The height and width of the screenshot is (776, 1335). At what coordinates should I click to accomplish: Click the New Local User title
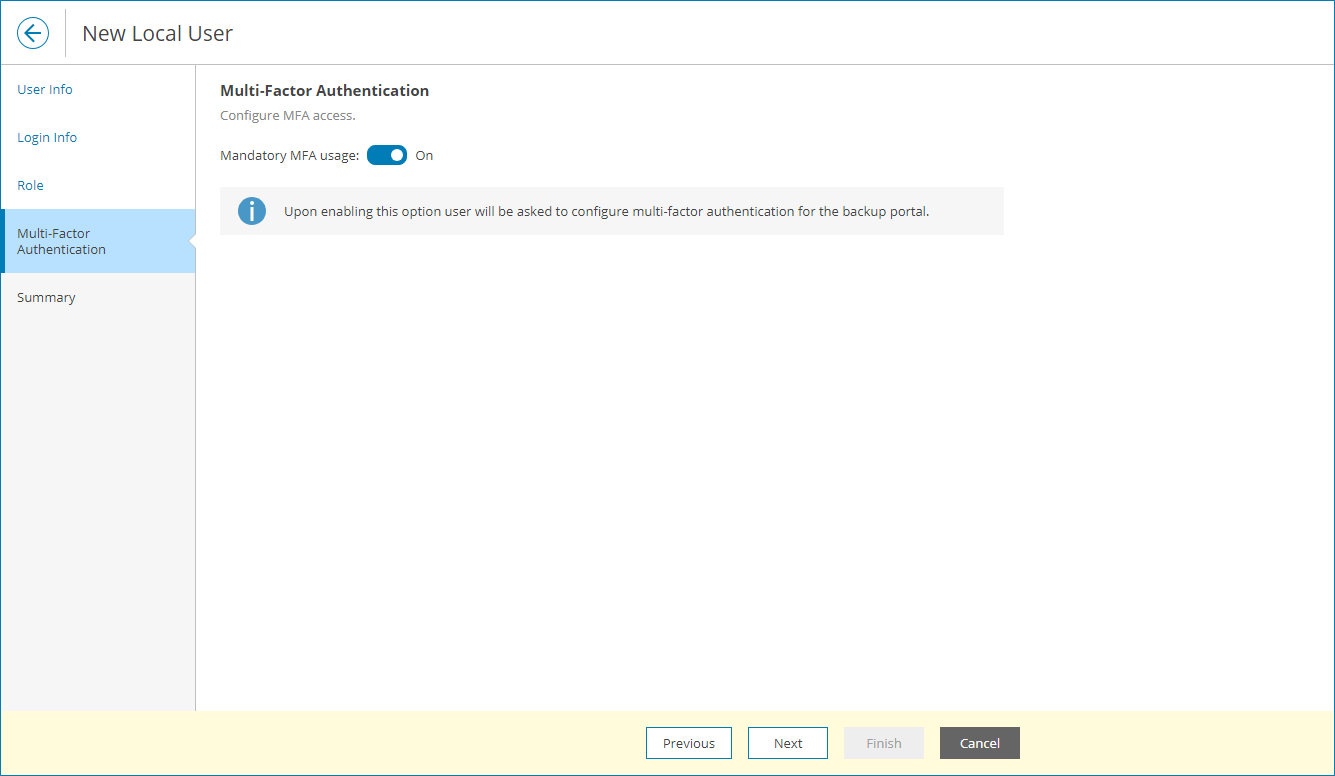pos(157,33)
